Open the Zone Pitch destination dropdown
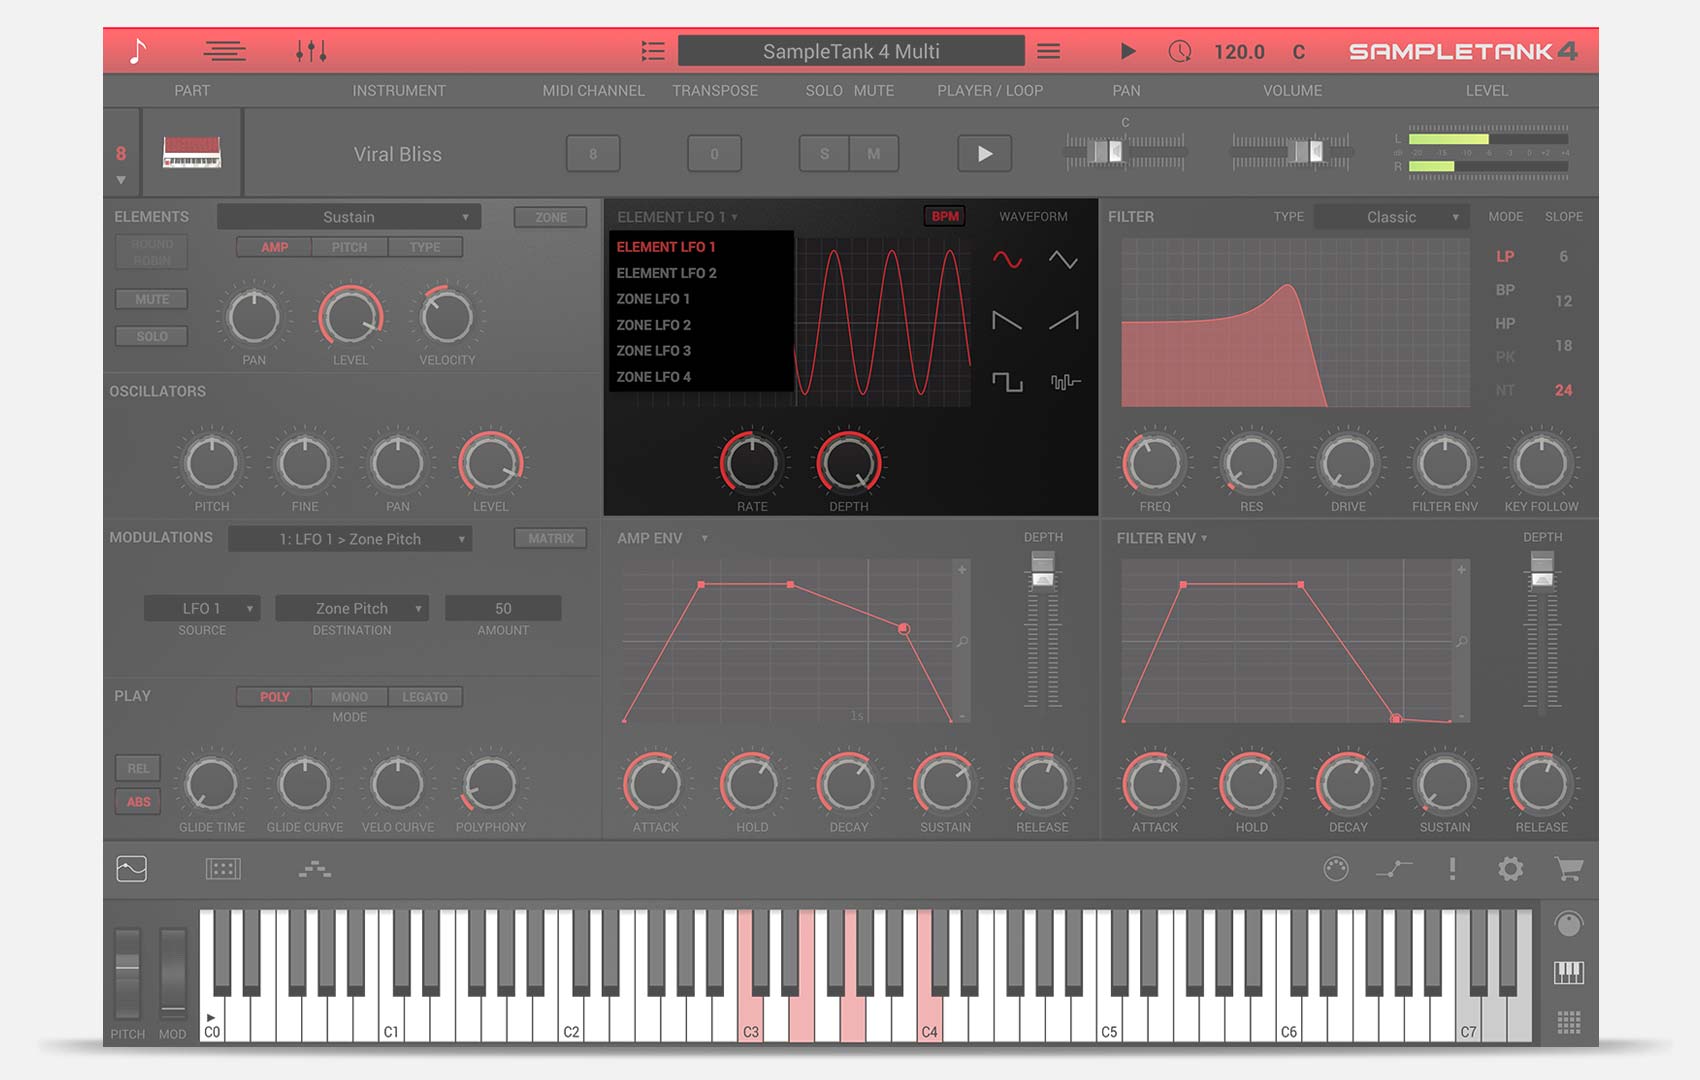Screen dimensions: 1700x1080 click(352, 608)
